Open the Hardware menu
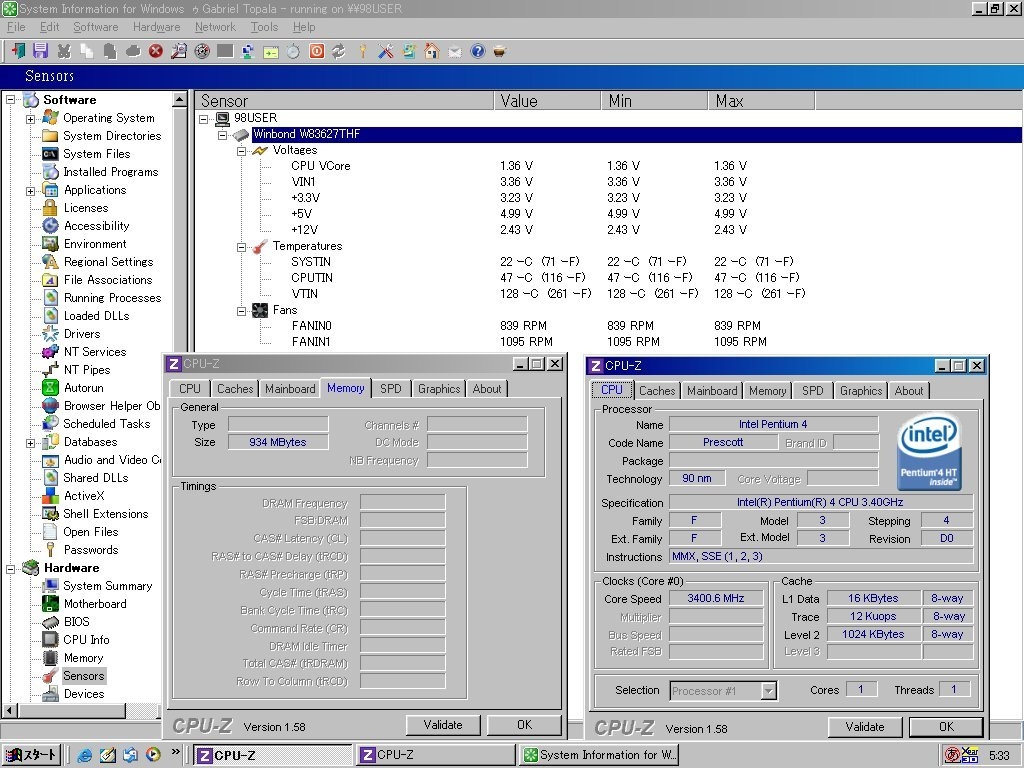1024x768 pixels. (x=156, y=27)
